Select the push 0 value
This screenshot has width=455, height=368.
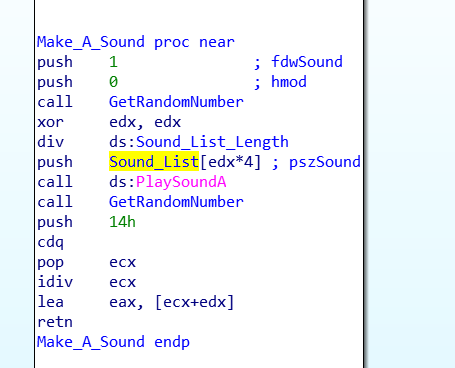(x=113, y=82)
